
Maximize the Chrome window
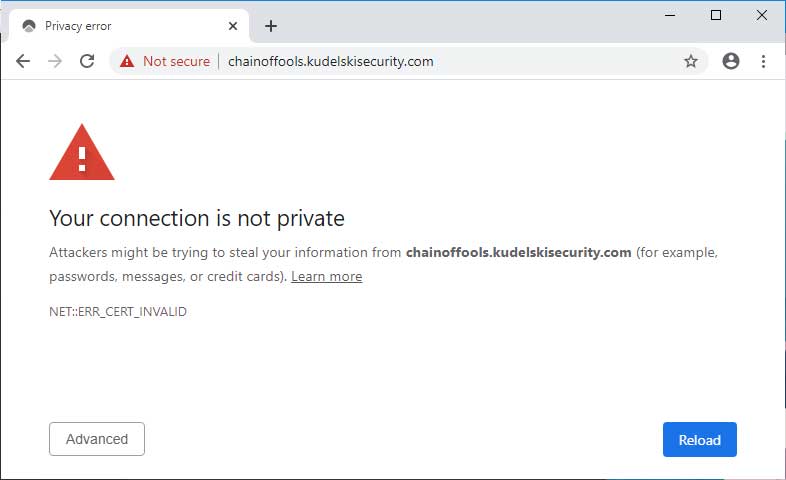coord(716,14)
